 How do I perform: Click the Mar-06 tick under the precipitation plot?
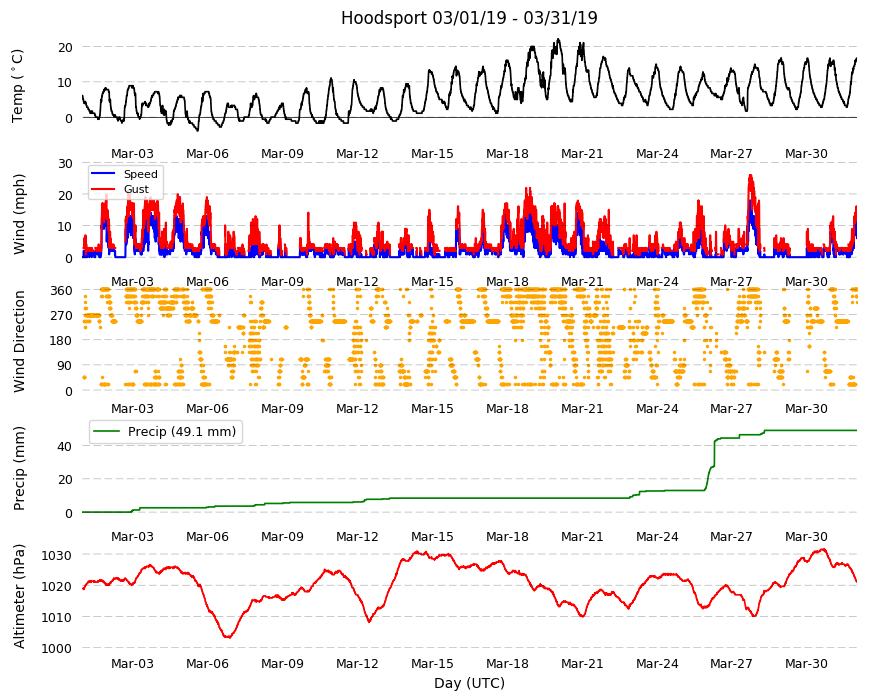207,536
